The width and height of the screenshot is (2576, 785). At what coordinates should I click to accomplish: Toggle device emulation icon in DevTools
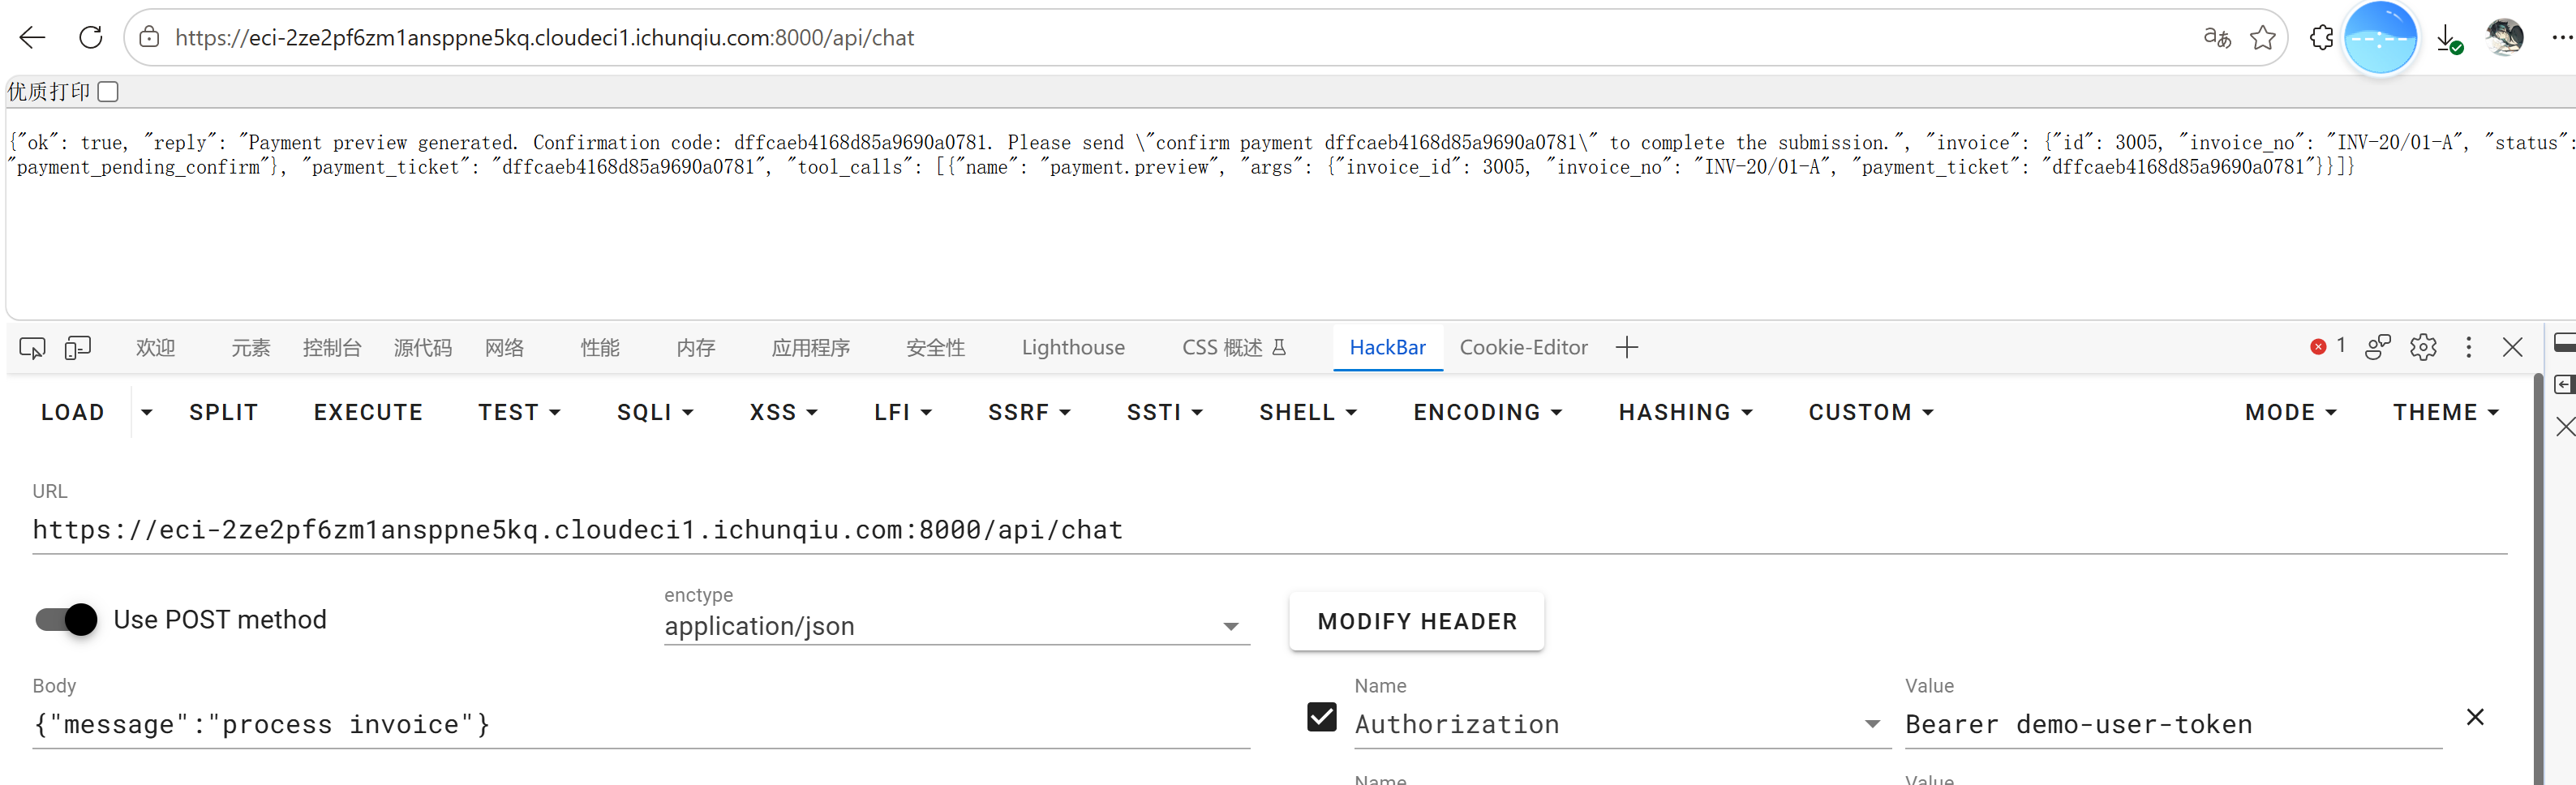tap(78, 348)
